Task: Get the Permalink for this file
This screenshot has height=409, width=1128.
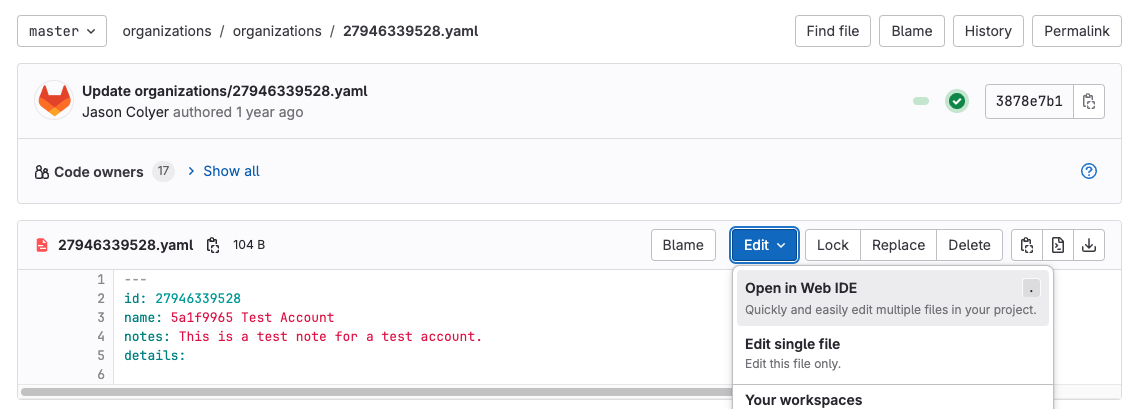Action: click(x=1077, y=31)
